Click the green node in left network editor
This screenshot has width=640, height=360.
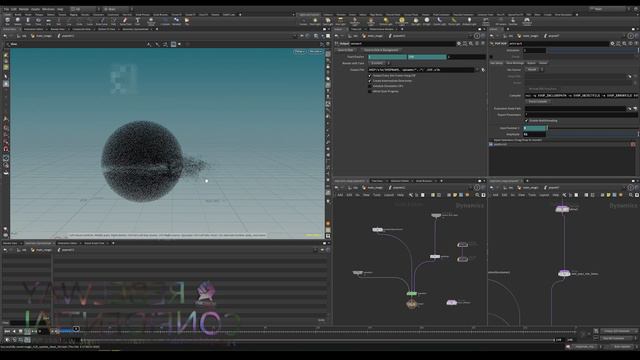411,293
